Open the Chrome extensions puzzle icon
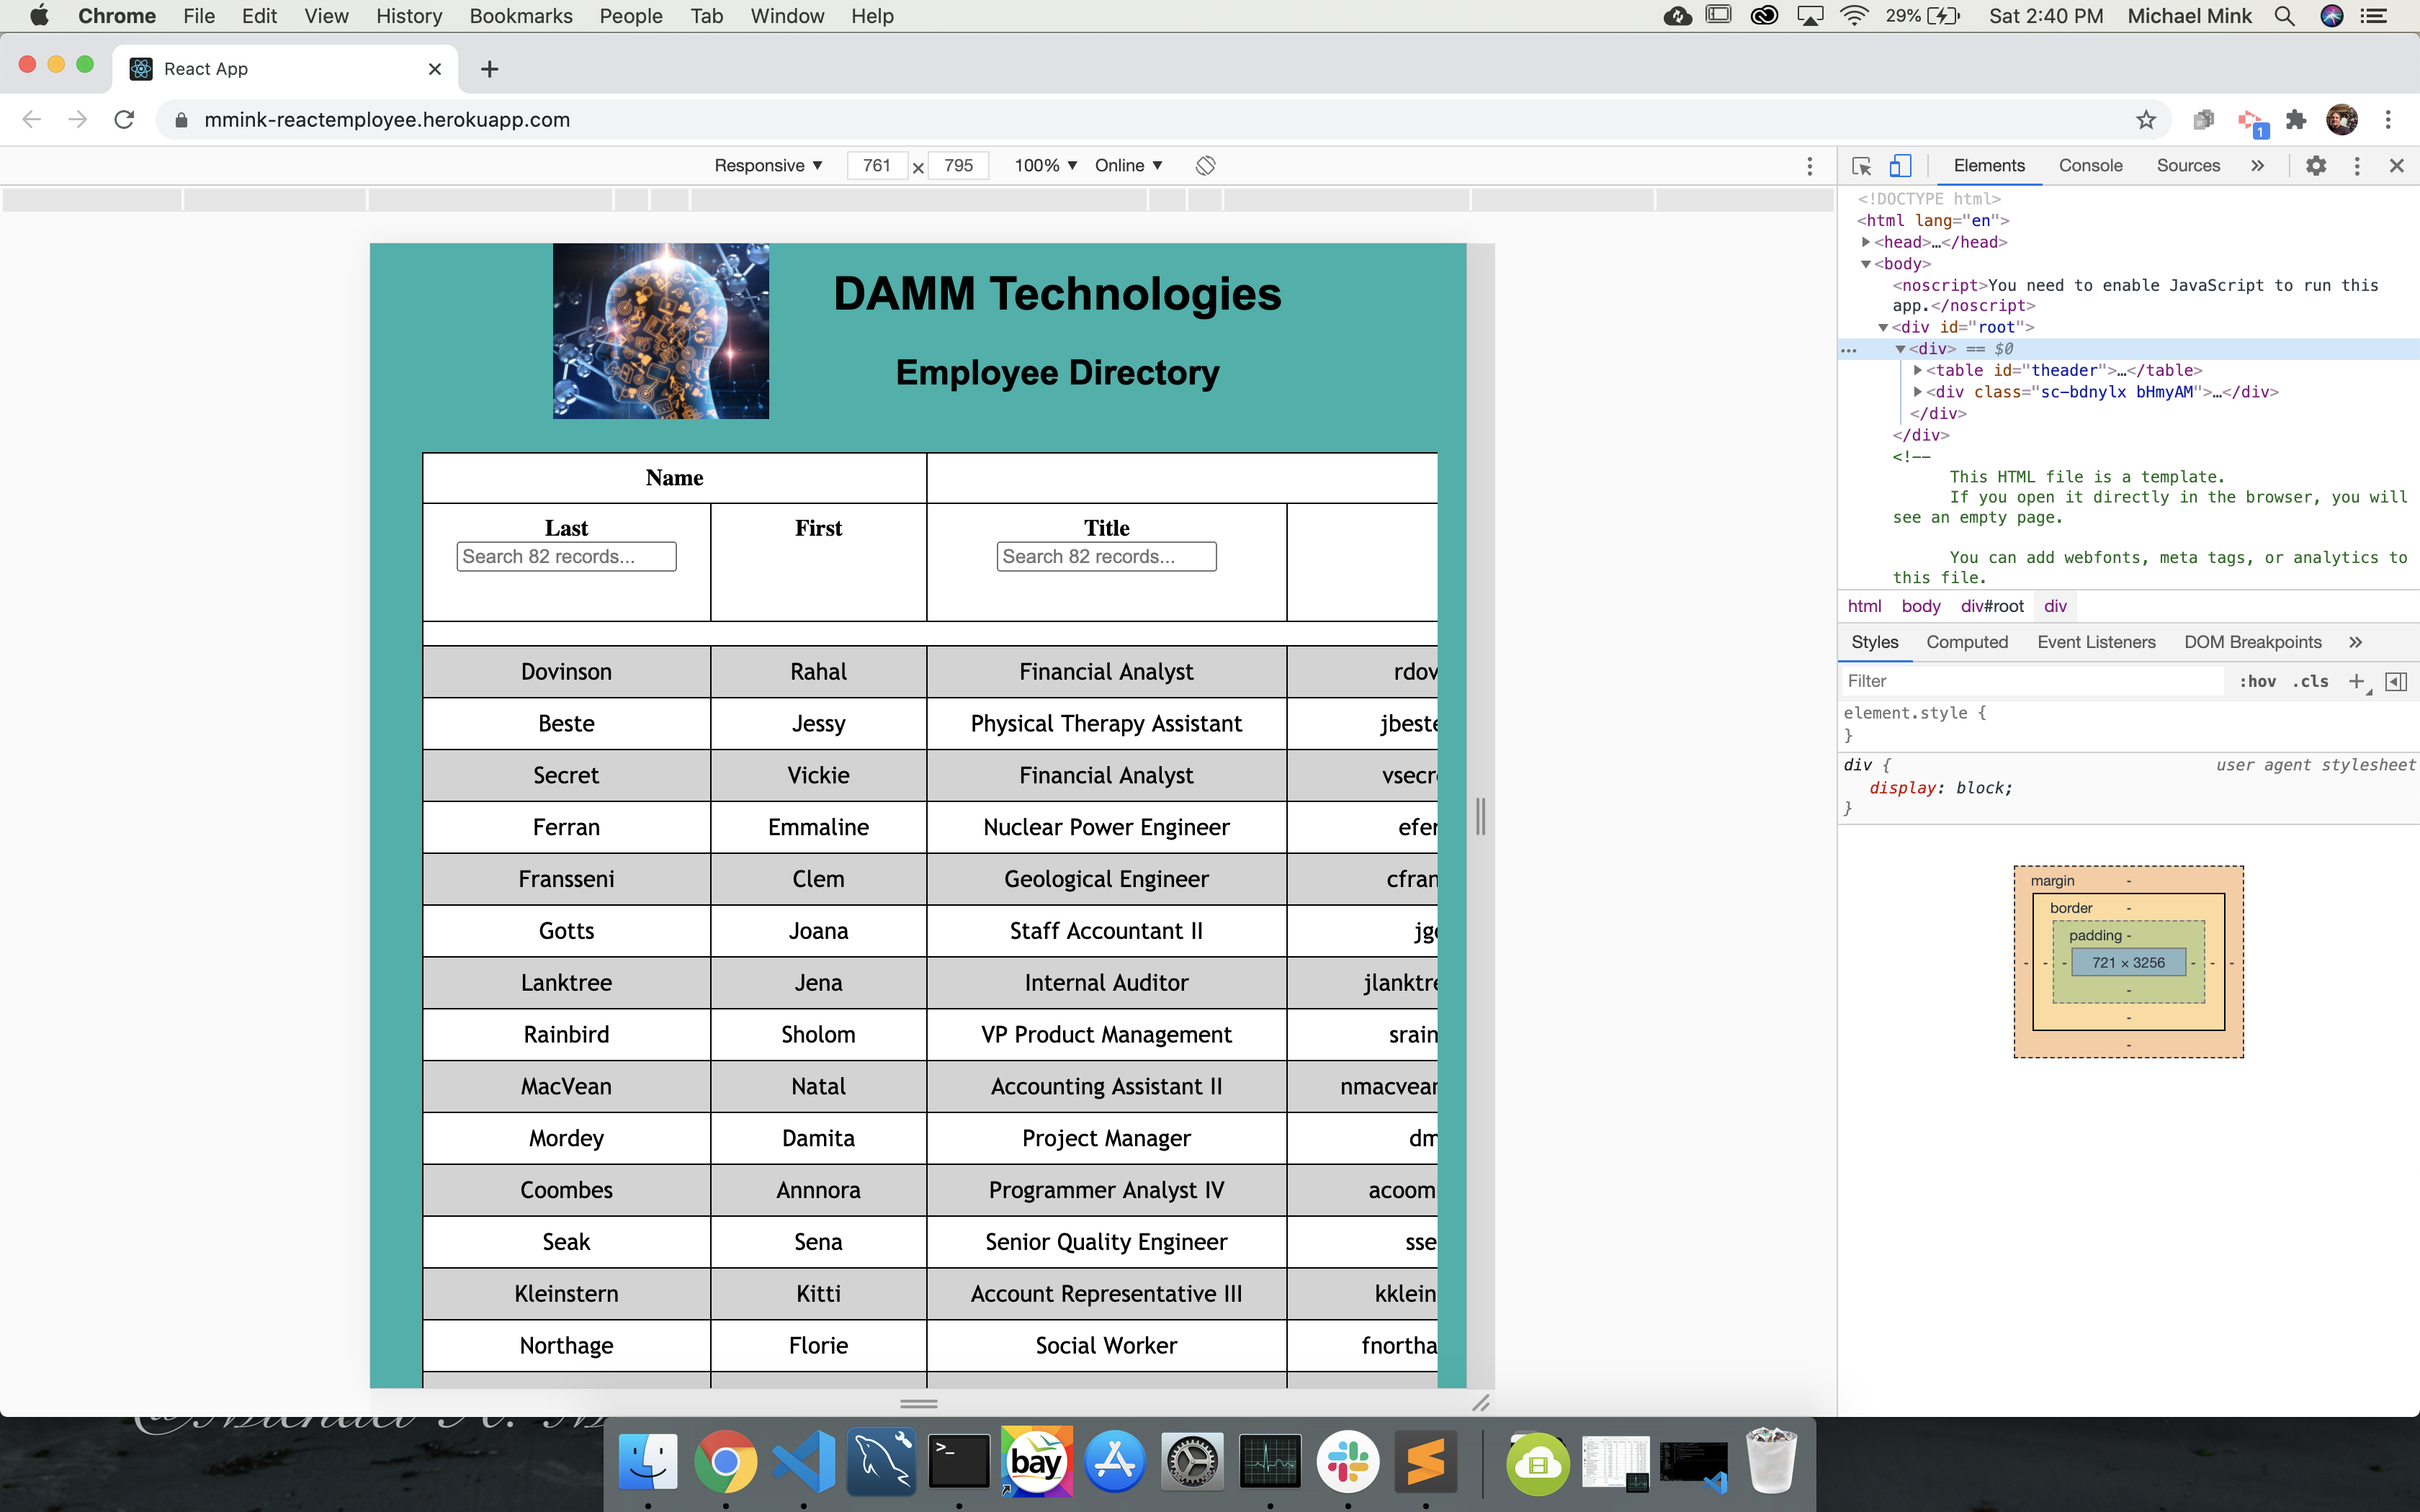Image resolution: width=2420 pixels, height=1512 pixels. pos(2296,120)
